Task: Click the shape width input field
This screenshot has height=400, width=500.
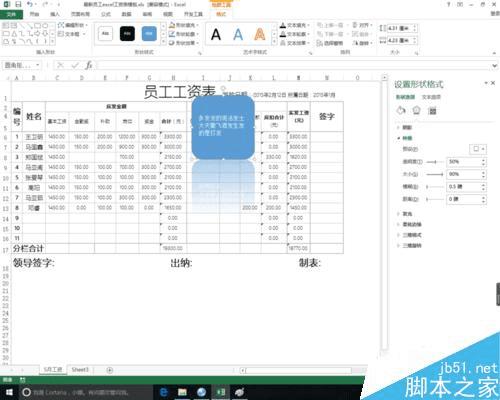Action: point(399,40)
